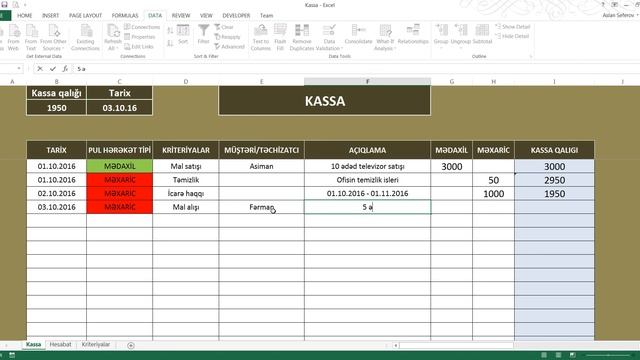Screen dimensions: 640x360
Task: Click Remove Duplicates icon
Action: click(x=302, y=37)
